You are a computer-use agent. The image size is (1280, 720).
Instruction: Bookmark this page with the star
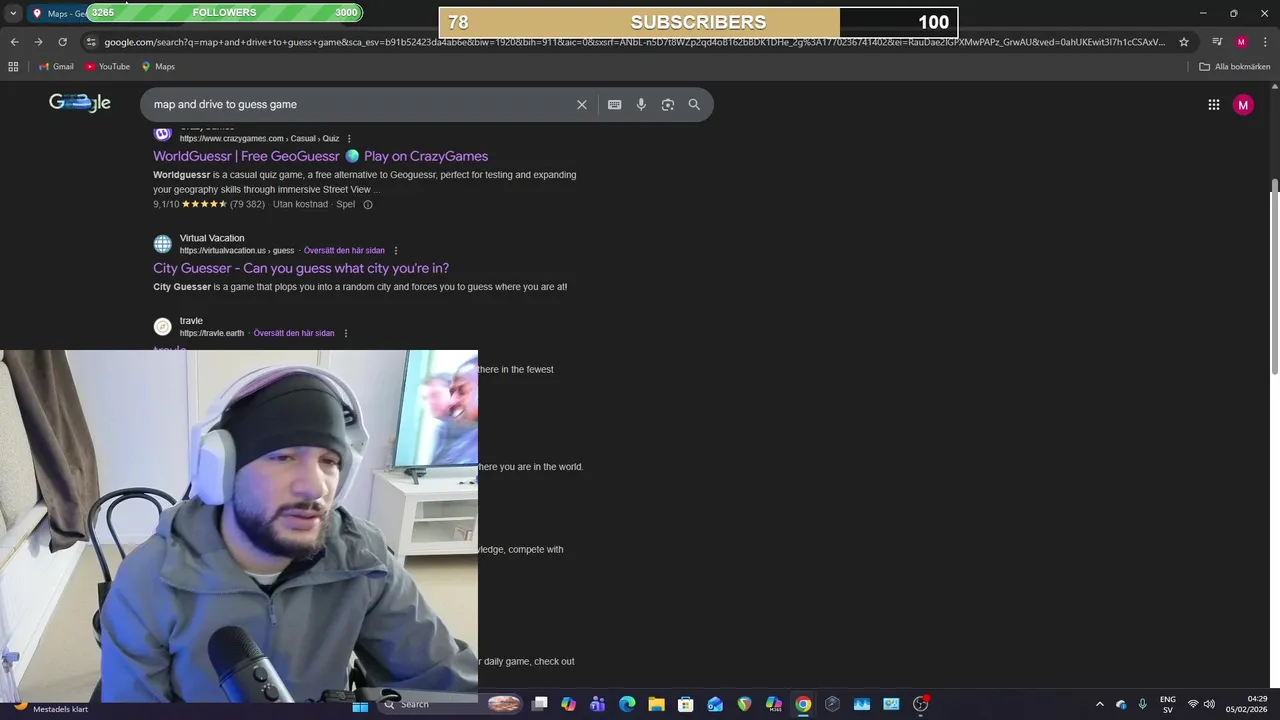click(x=1184, y=42)
